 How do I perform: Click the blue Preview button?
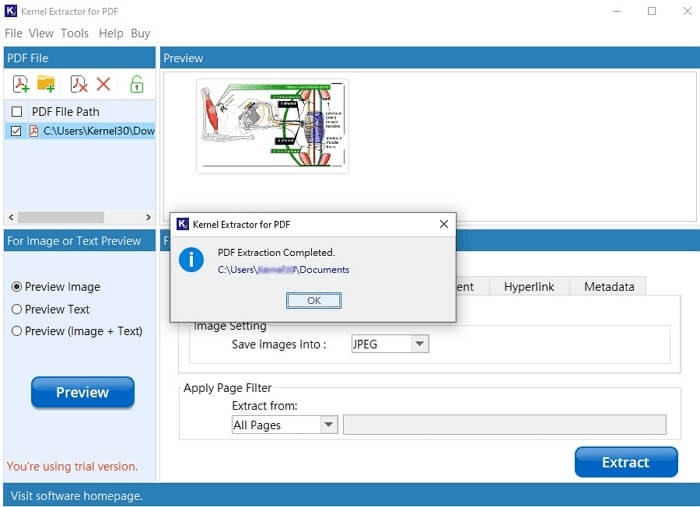[x=83, y=392]
